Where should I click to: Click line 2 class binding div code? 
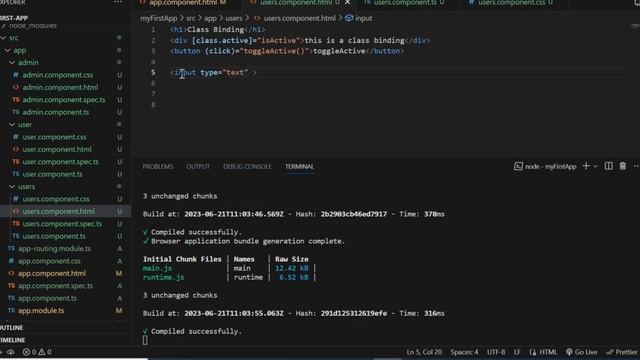[300, 40]
